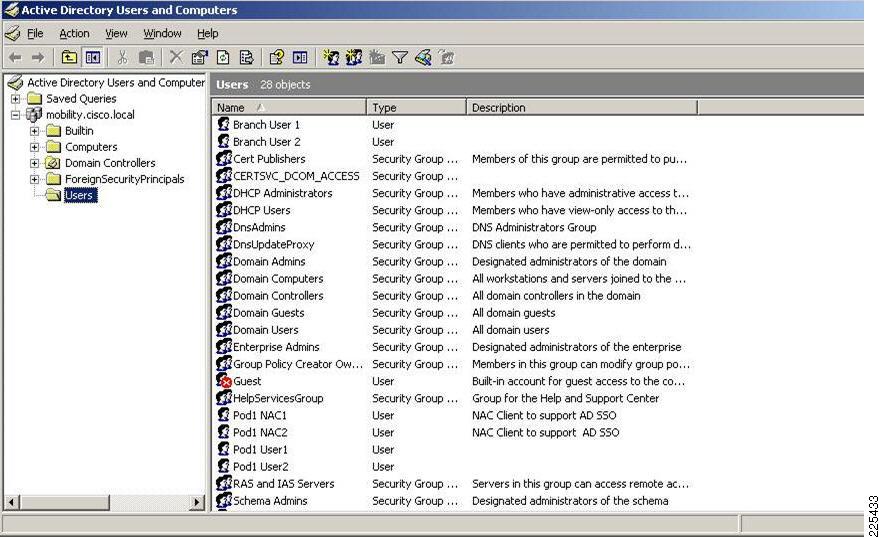Click the Forward arrow toolbar icon
Image resolution: width=879 pixels, height=537 pixels.
point(38,57)
